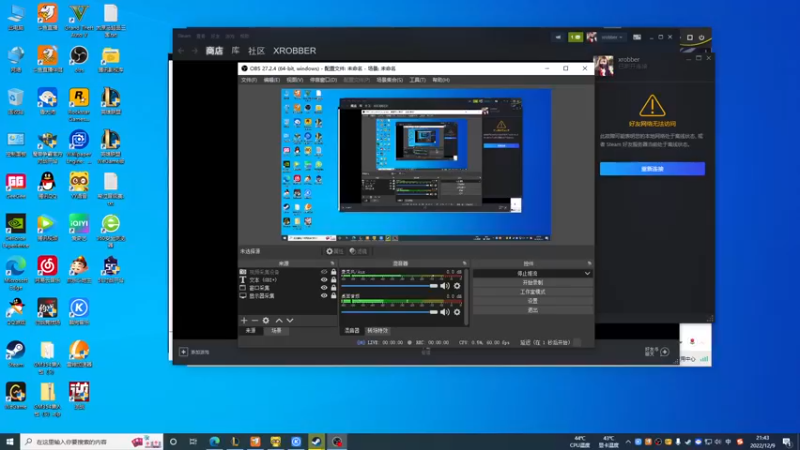Image resolution: width=800 pixels, height=450 pixels.
Task: Switch to the audio mixer tab
Action: point(352,331)
